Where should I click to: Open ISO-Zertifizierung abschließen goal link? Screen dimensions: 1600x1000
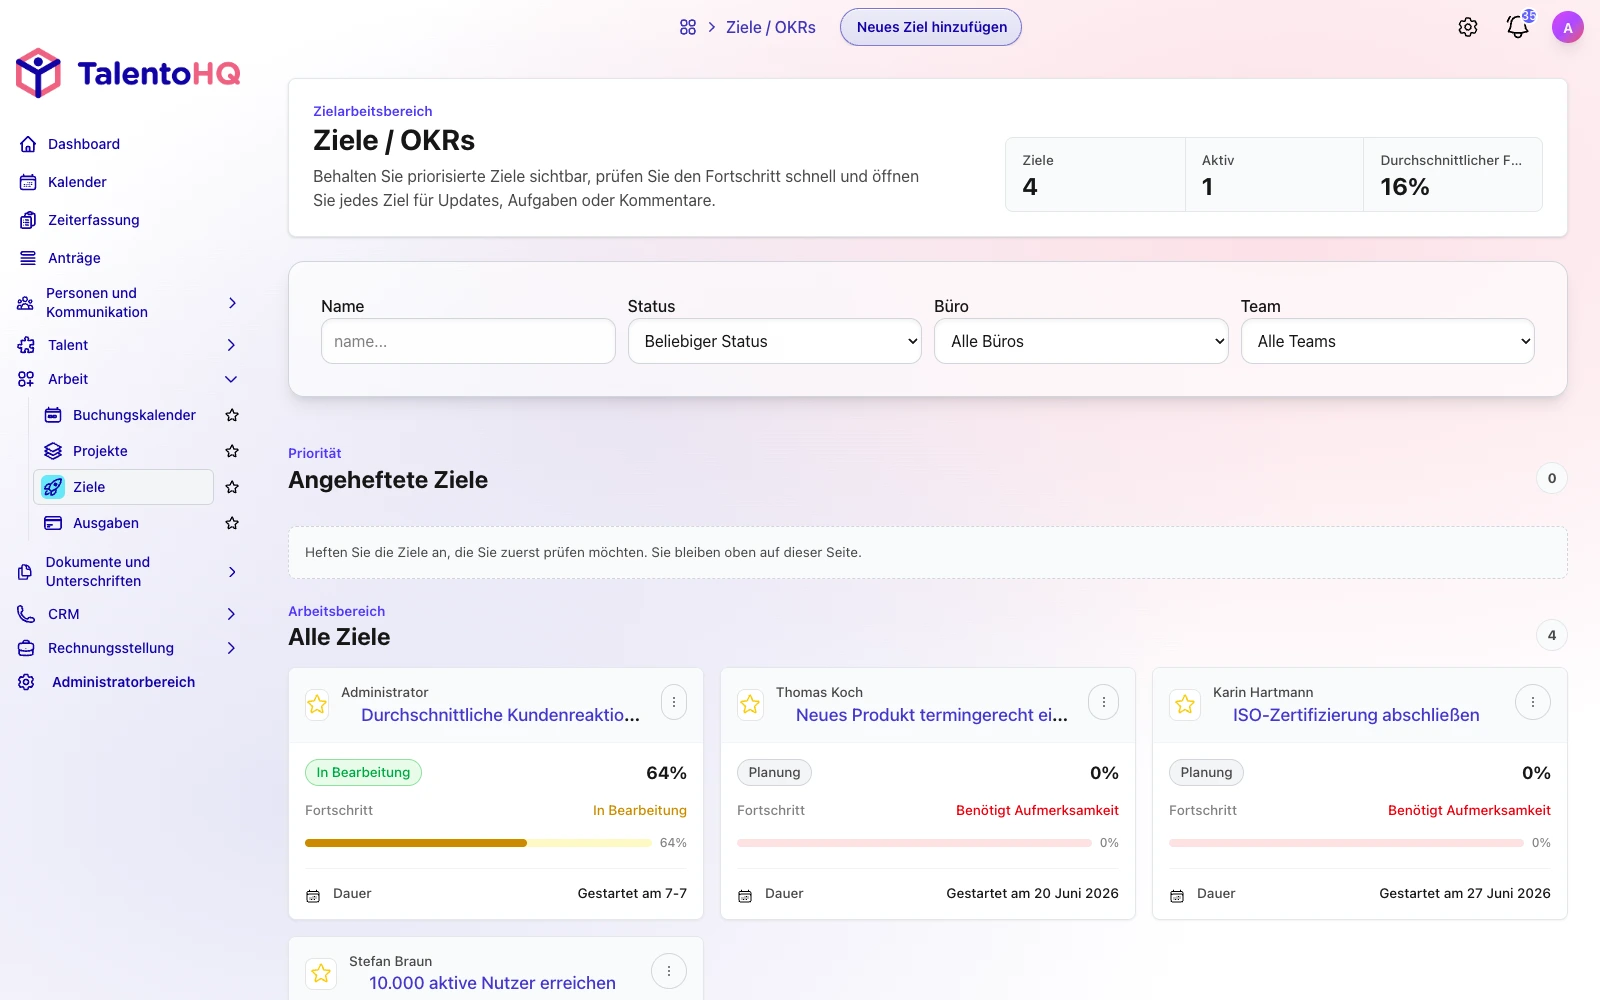(x=1356, y=715)
